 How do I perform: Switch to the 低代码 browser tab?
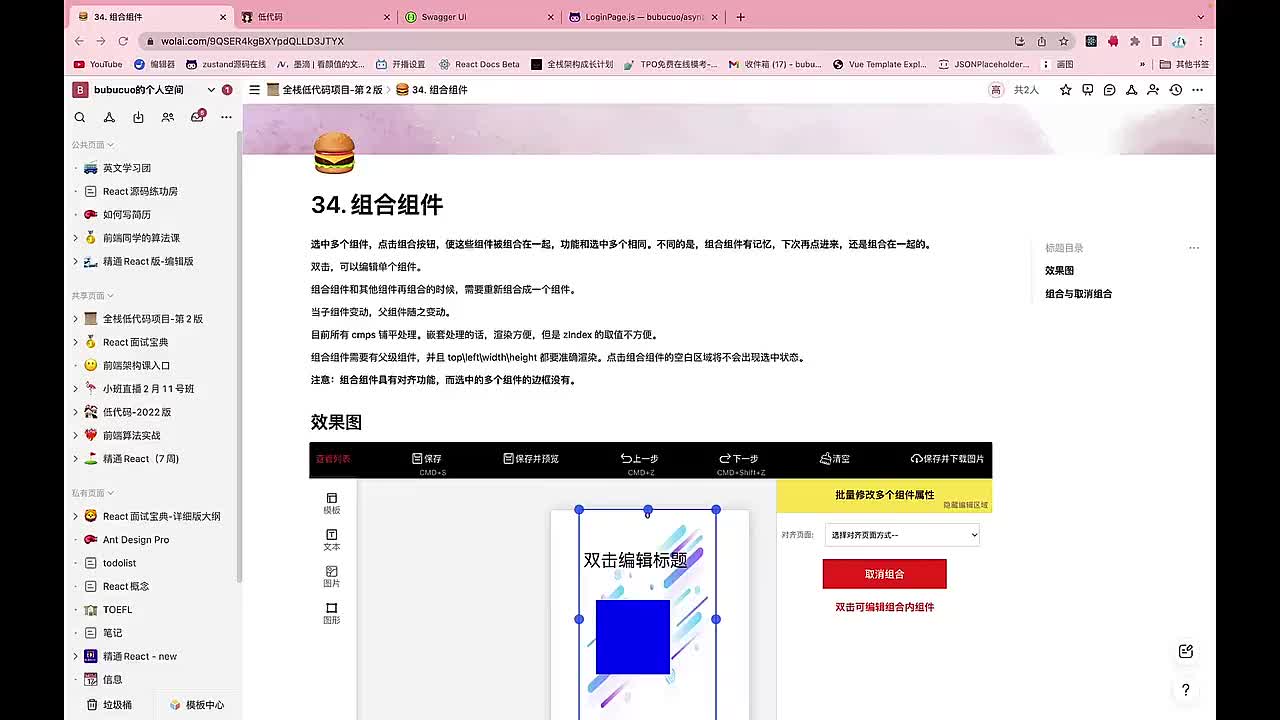coord(315,17)
